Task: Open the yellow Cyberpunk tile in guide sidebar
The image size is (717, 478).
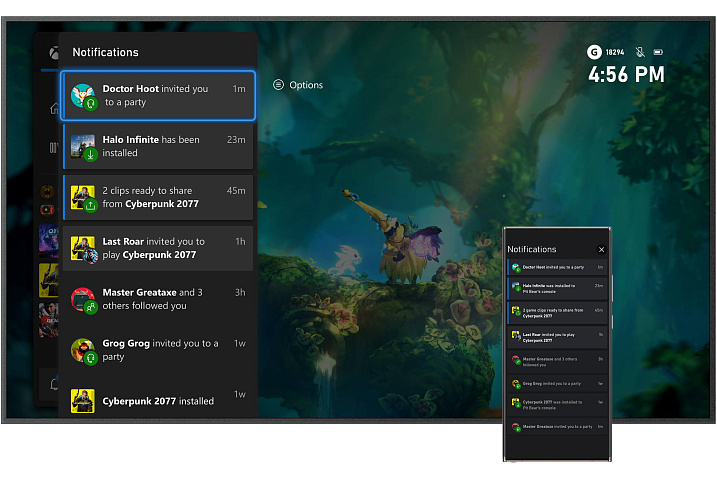Action: pos(48,280)
